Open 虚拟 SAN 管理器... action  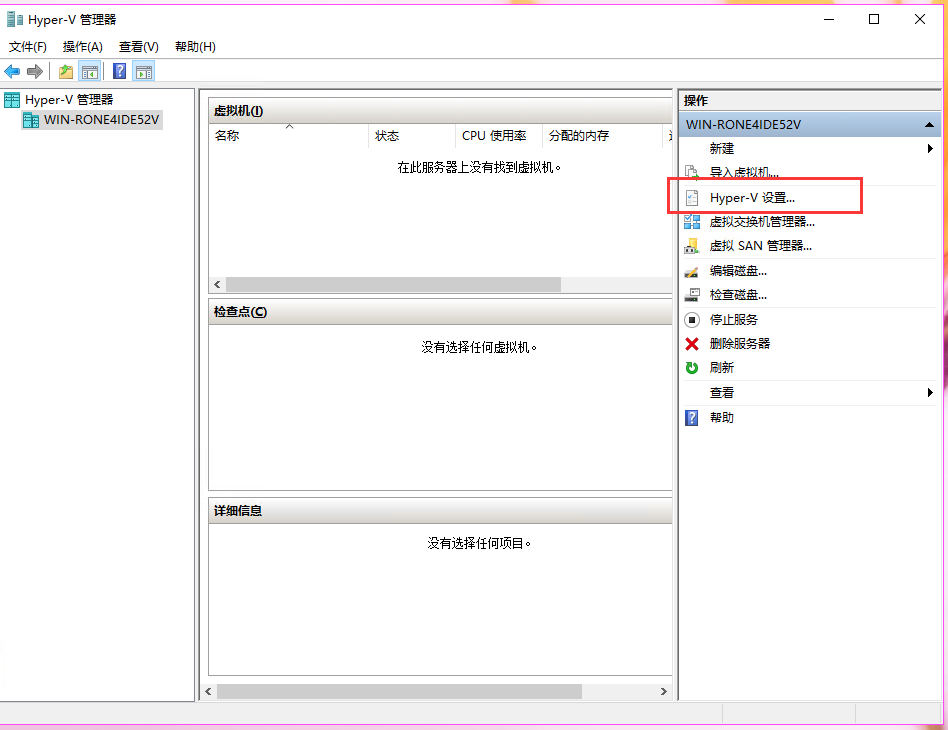pyautogui.click(x=761, y=246)
